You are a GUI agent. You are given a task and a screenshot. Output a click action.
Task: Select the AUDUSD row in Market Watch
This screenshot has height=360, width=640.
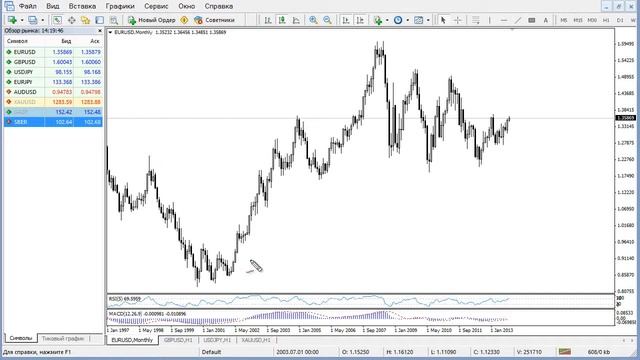pyautogui.click(x=53, y=92)
